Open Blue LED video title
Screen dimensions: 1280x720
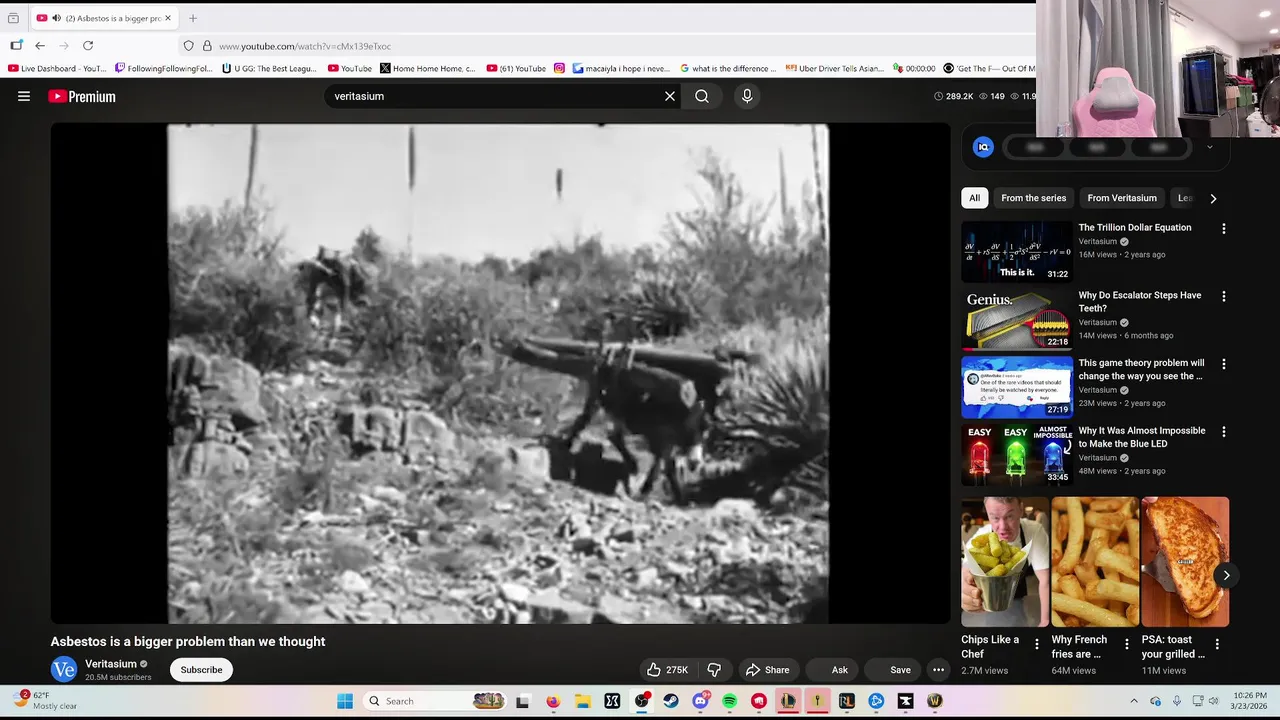click(1141, 437)
